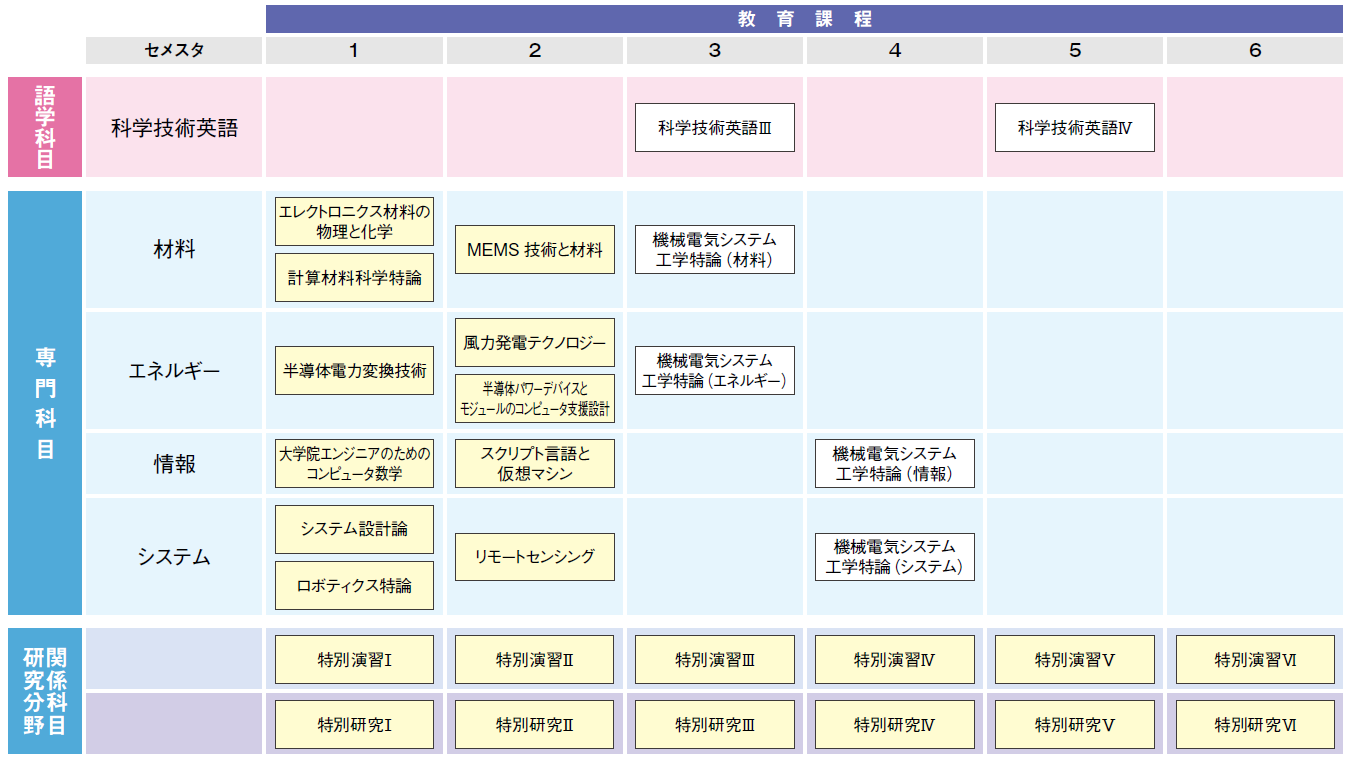Open the 科学技術英語Ⅳ course box
This screenshot has width=1355, height=765.
click(x=1075, y=128)
